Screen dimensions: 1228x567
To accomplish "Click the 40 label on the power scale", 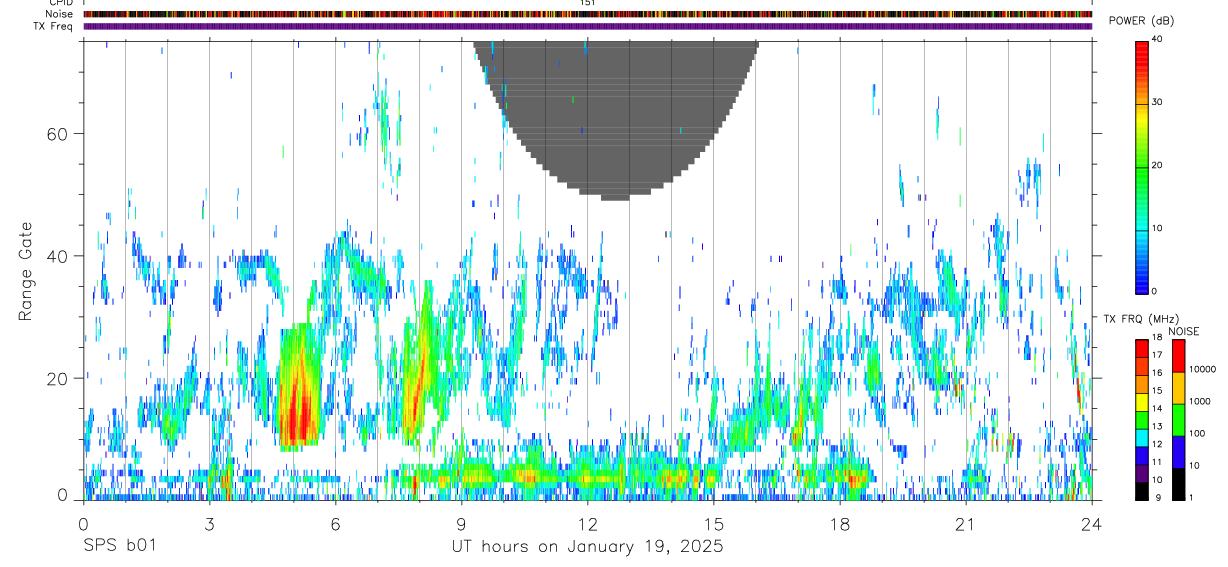I will pos(1158,39).
